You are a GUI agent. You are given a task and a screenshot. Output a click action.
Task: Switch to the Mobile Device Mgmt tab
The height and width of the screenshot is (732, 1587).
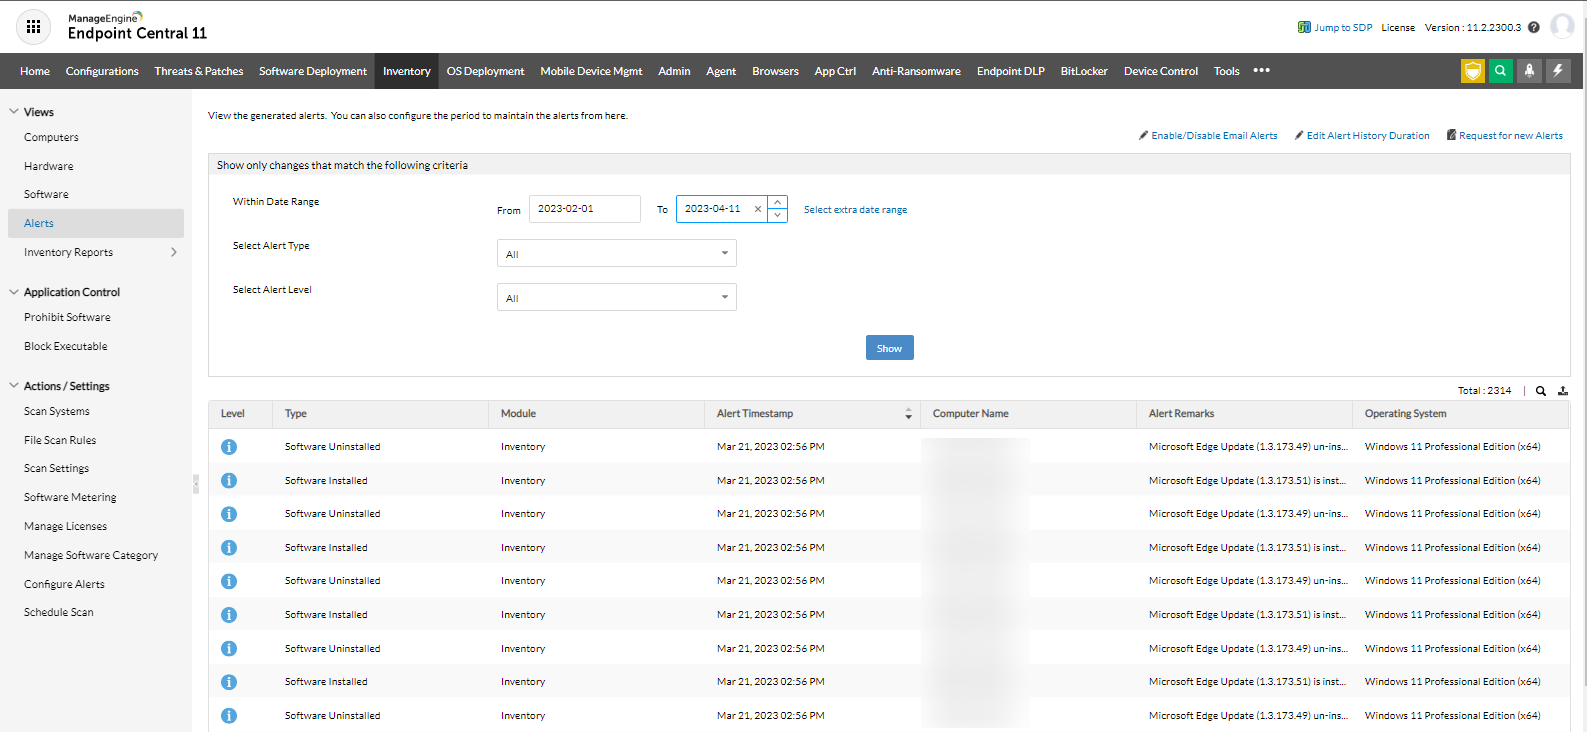[591, 71]
